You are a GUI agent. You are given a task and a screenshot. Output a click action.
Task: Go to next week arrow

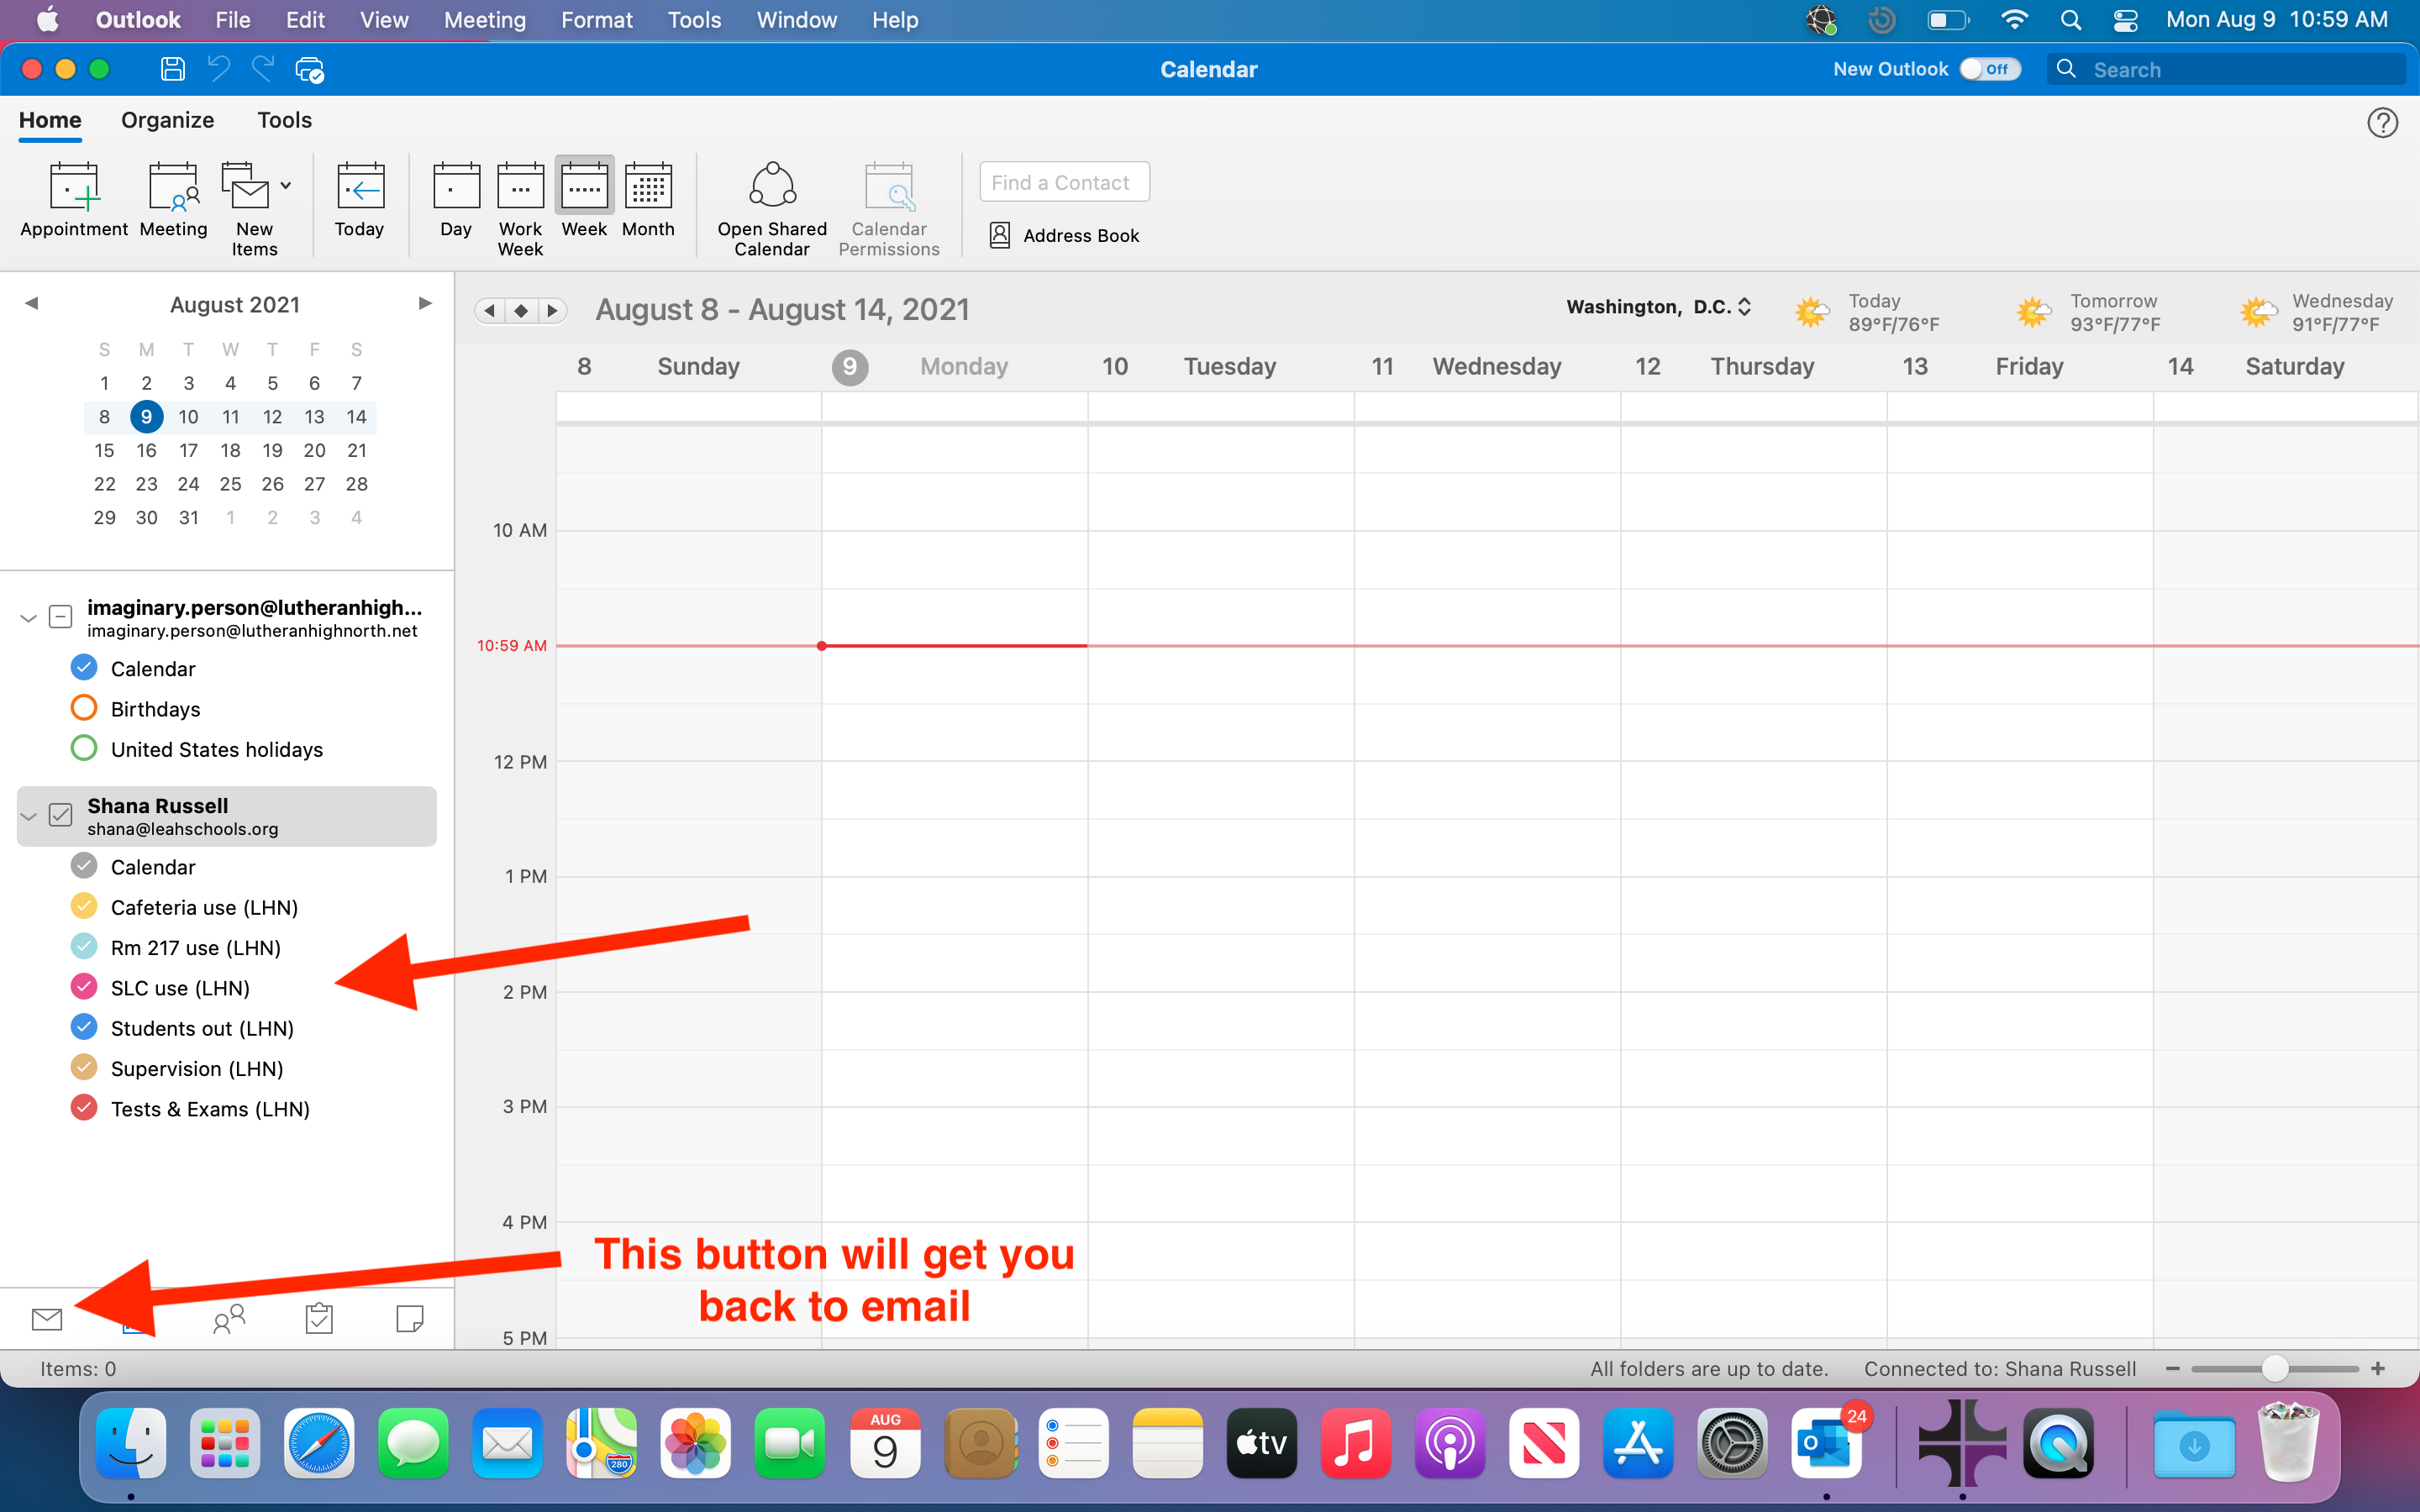click(552, 311)
